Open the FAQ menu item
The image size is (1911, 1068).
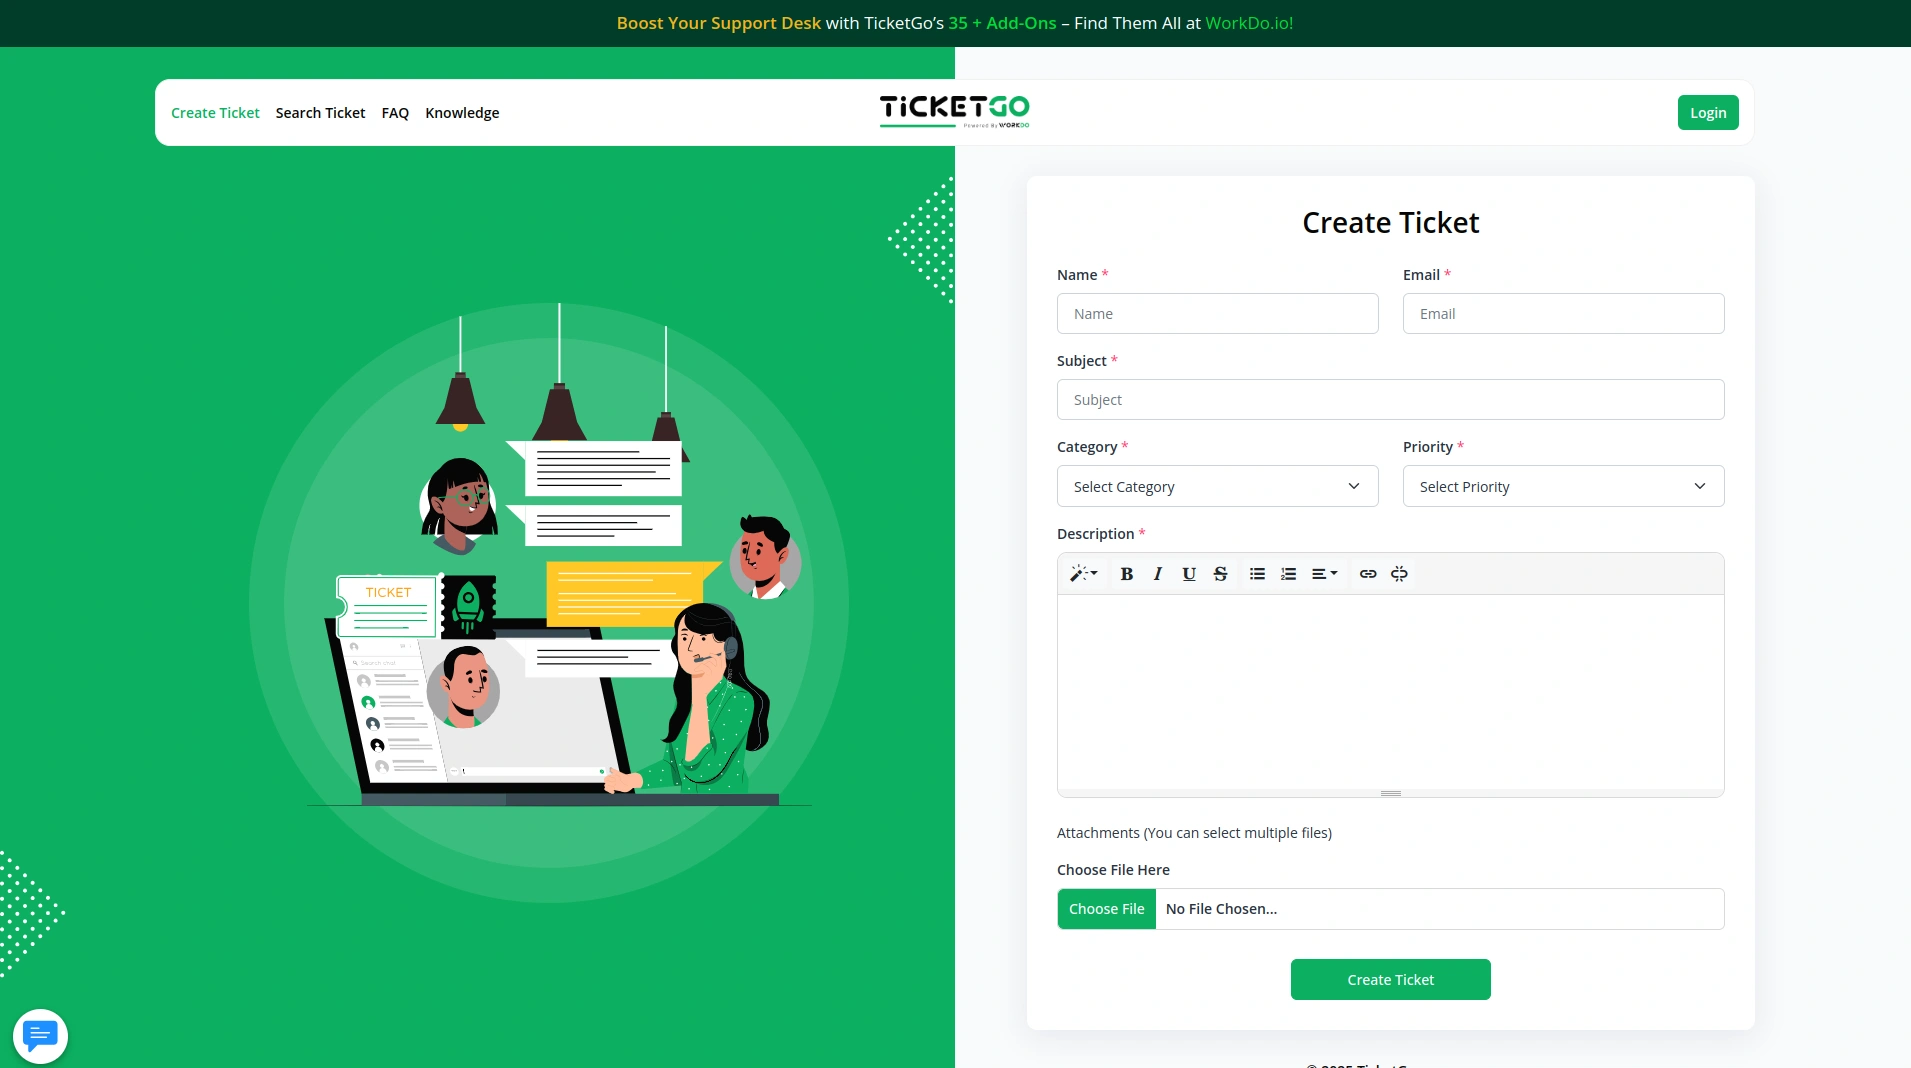[395, 113]
